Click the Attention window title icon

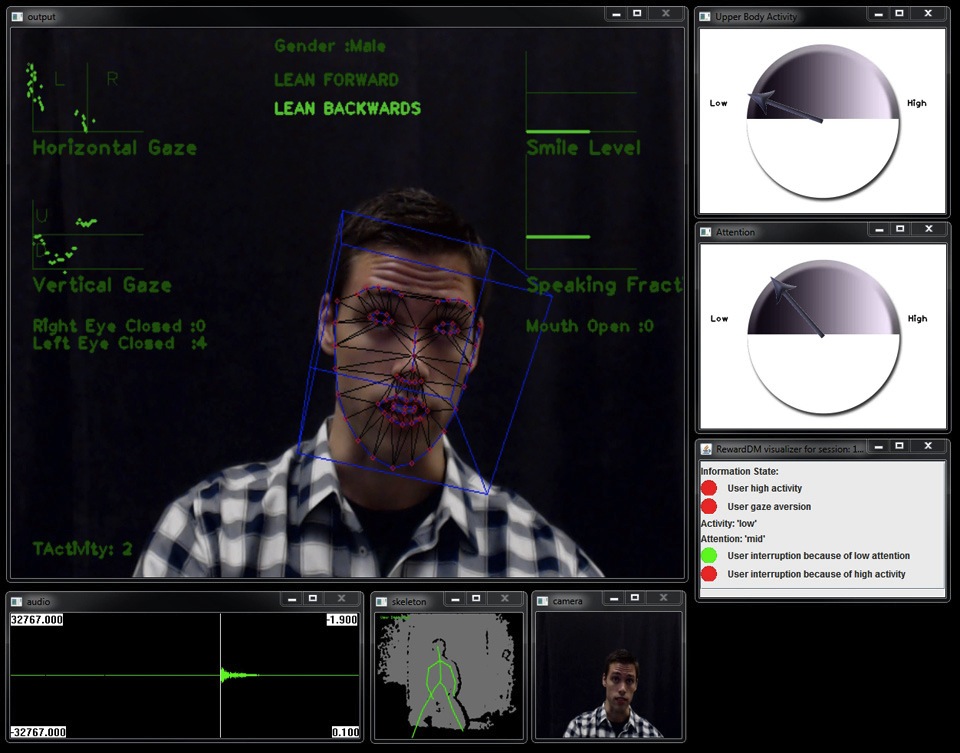(x=705, y=232)
